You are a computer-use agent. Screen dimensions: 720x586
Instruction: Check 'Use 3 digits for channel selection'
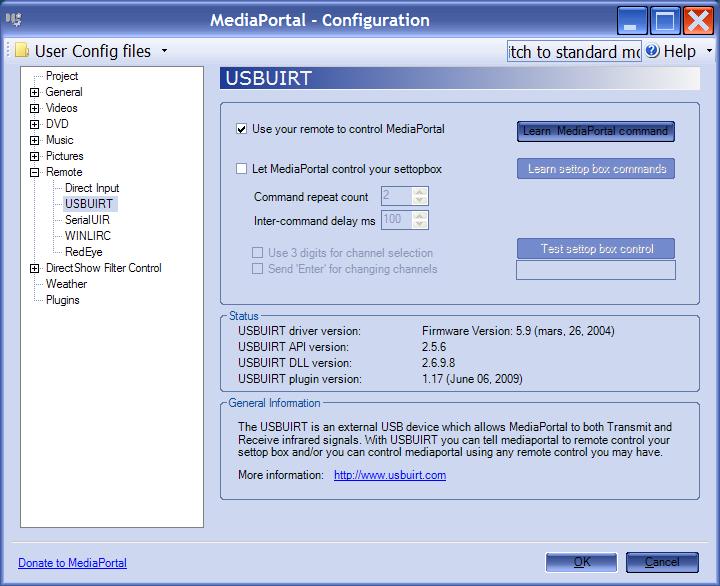click(258, 253)
